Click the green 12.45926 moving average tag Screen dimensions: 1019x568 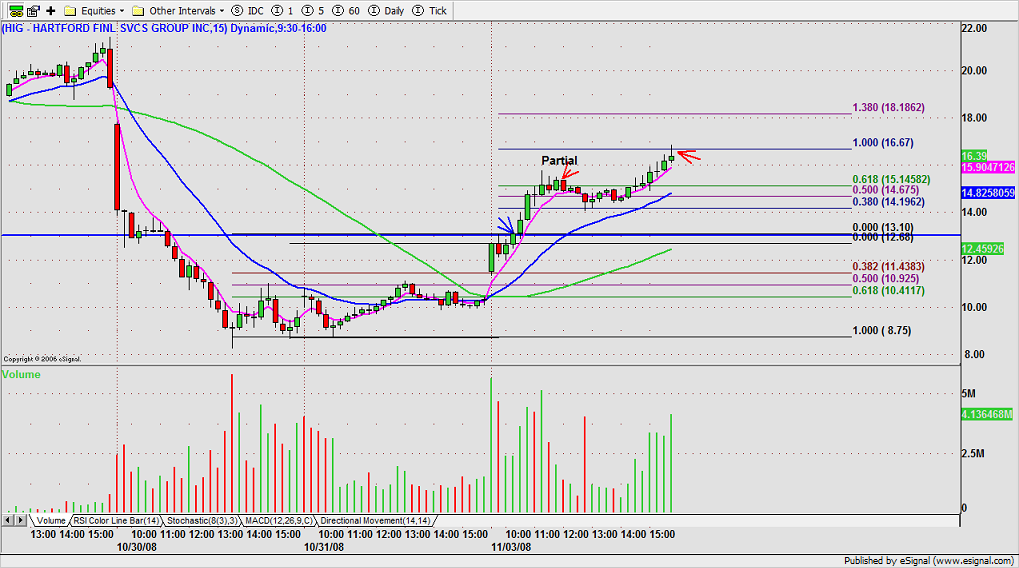point(983,248)
